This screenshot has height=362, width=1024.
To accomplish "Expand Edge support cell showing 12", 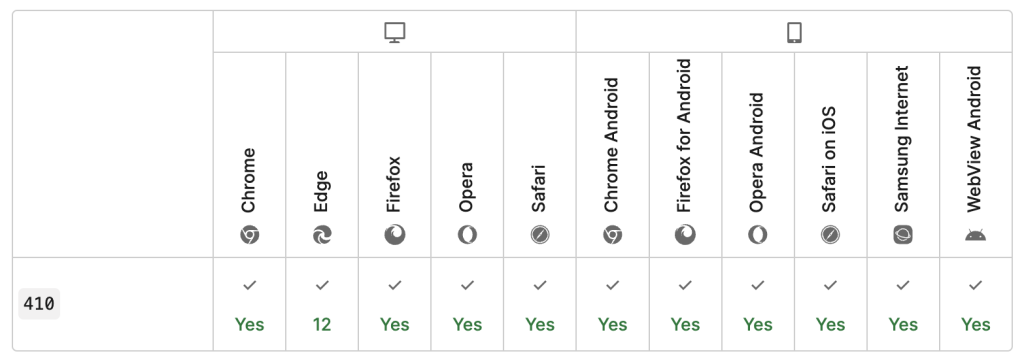I will pos(322,304).
